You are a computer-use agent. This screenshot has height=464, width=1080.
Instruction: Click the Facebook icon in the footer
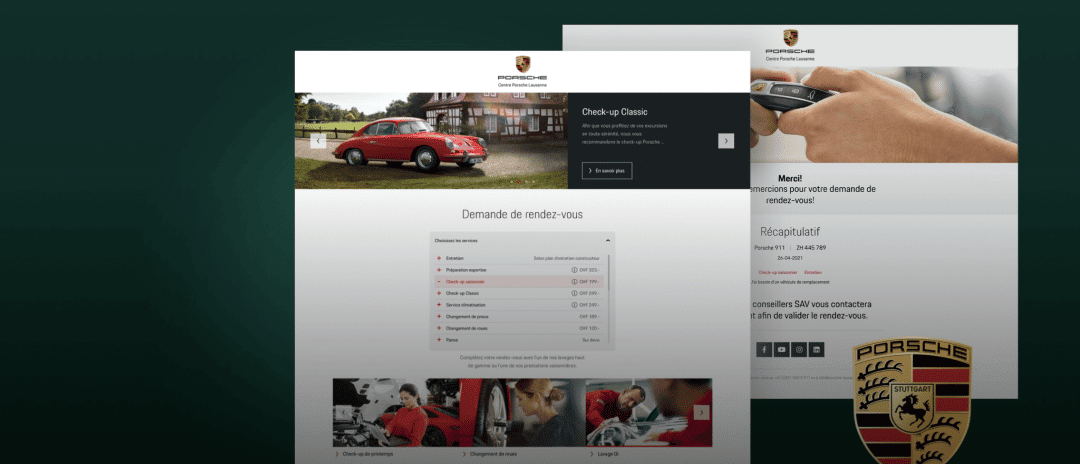[764, 349]
